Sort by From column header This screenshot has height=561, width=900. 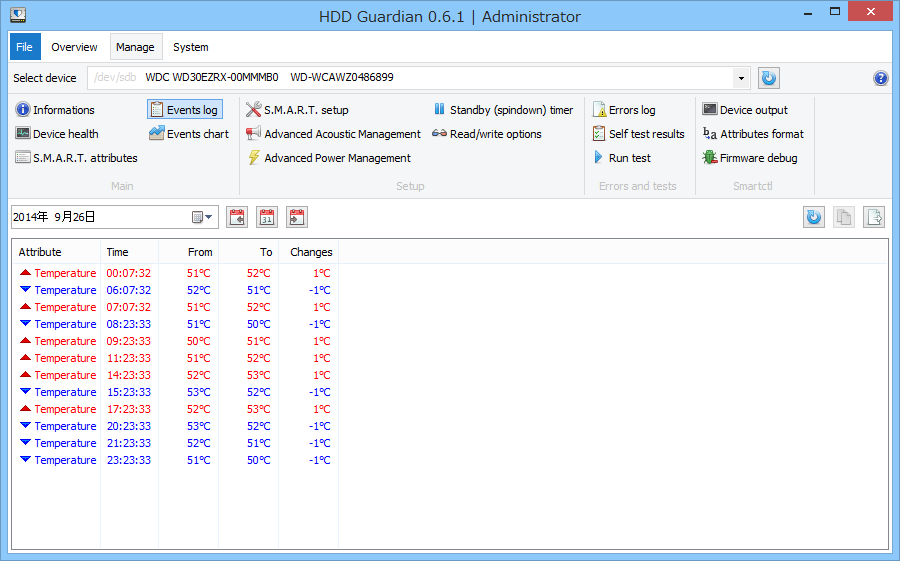(x=188, y=252)
